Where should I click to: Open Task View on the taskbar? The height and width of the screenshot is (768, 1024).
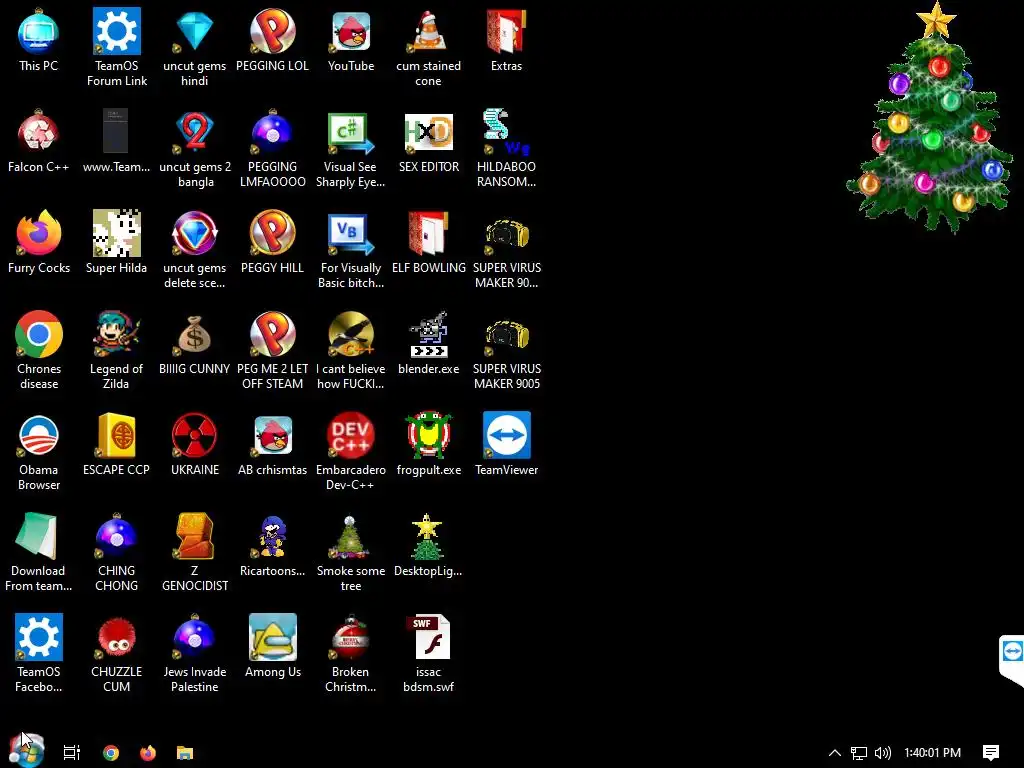pos(72,752)
